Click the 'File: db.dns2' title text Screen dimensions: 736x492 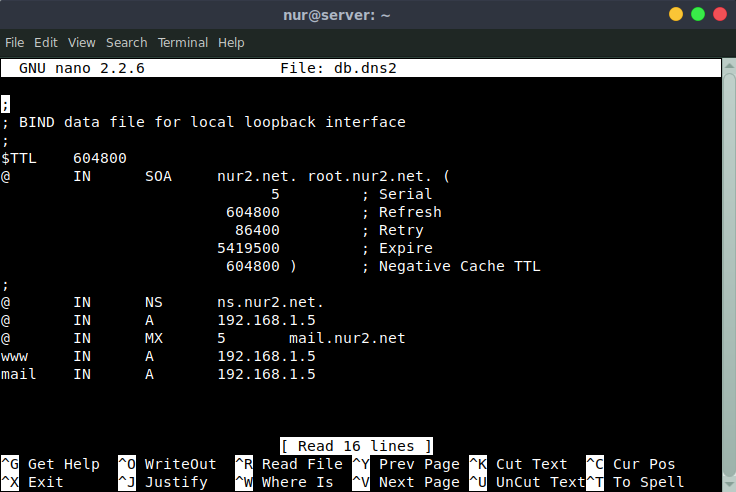pos(338,68)
